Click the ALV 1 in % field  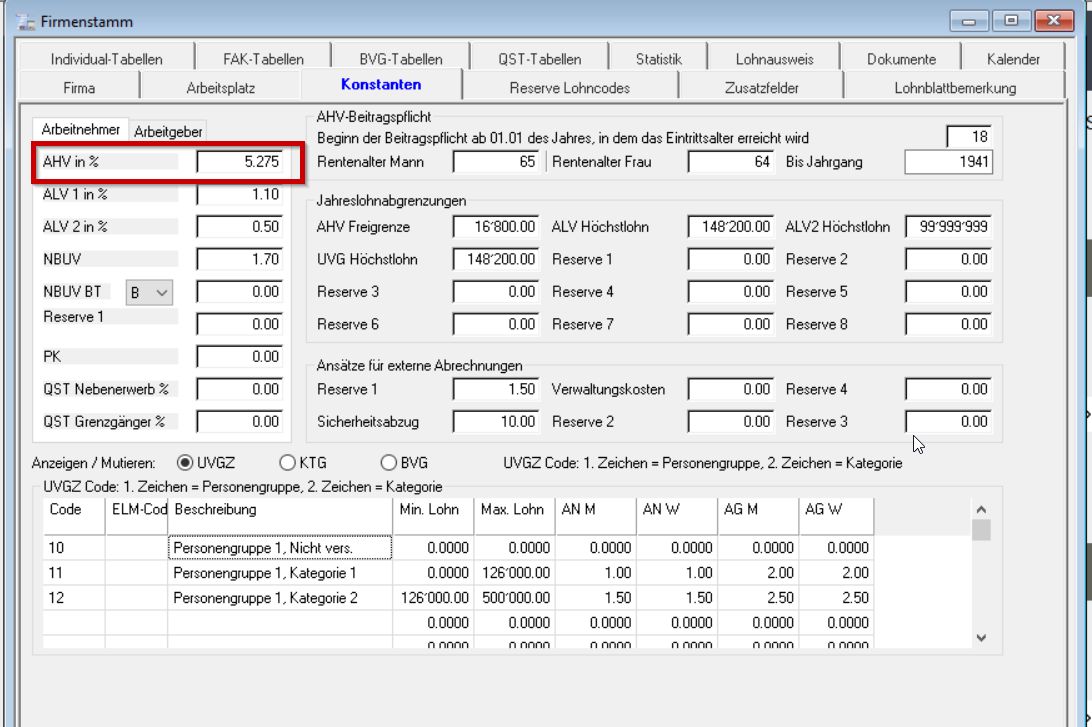[240, 194]
